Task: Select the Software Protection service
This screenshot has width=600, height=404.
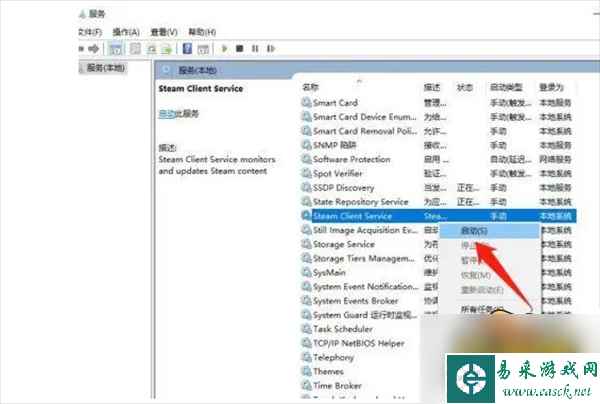Action: coord(437,159)
